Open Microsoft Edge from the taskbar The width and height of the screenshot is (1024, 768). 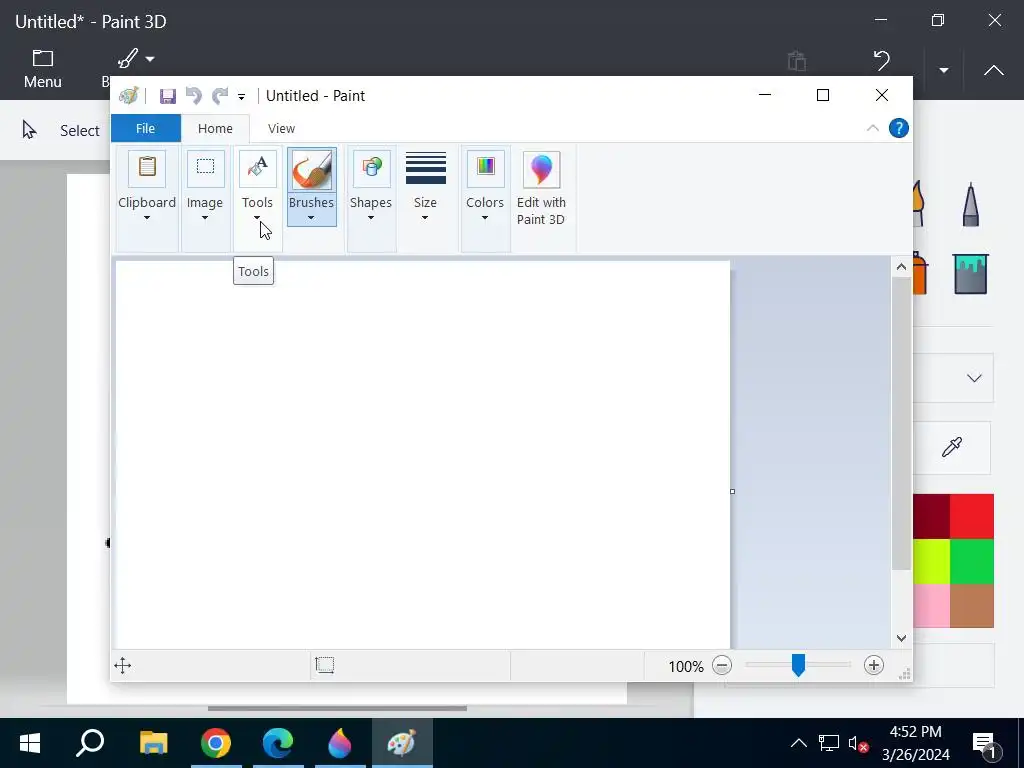click(278, 743)
